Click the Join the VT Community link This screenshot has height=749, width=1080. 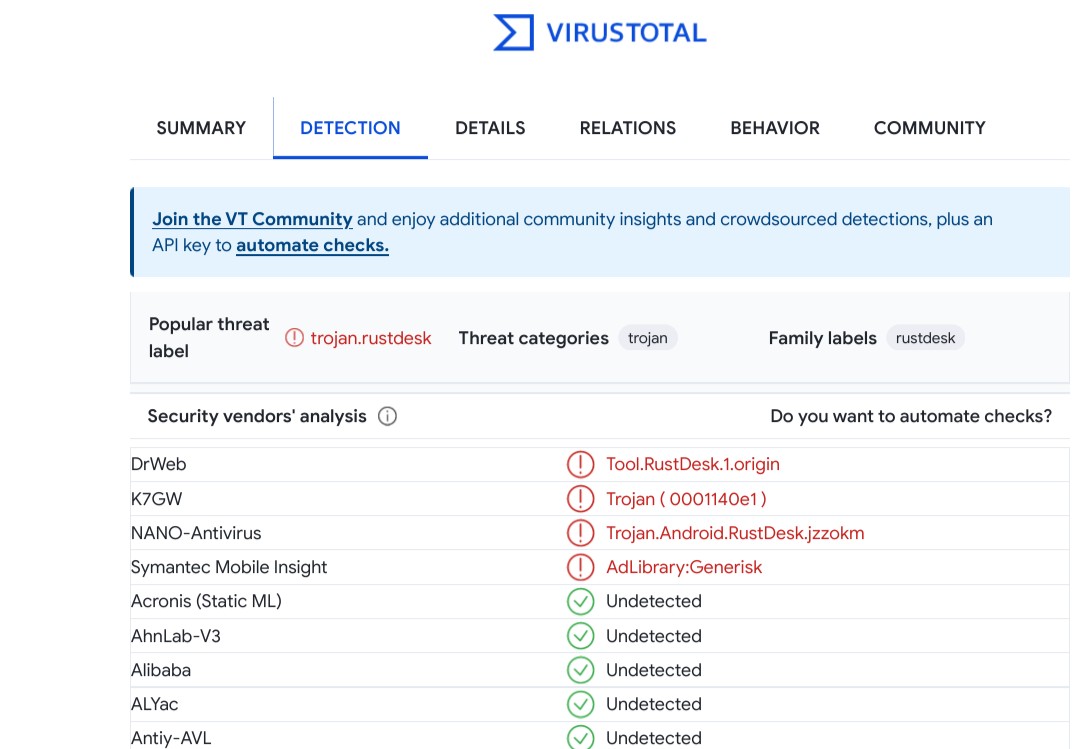252,219
